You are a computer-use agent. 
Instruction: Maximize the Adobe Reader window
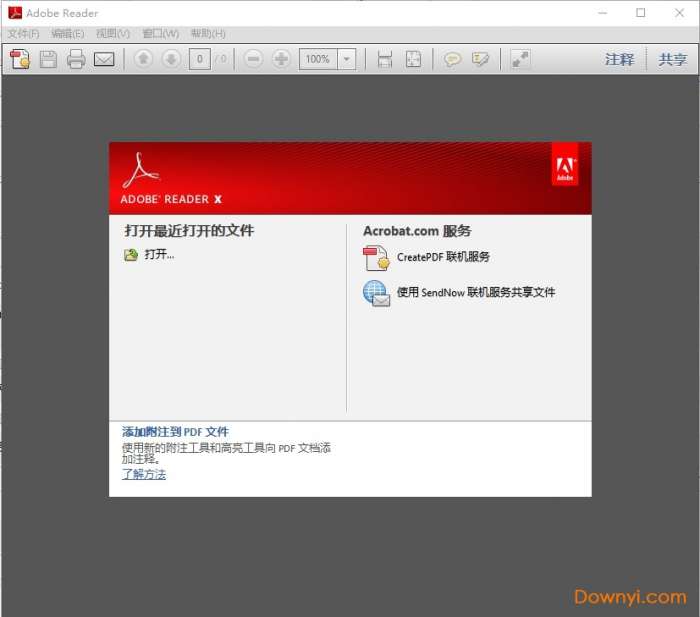641,13
